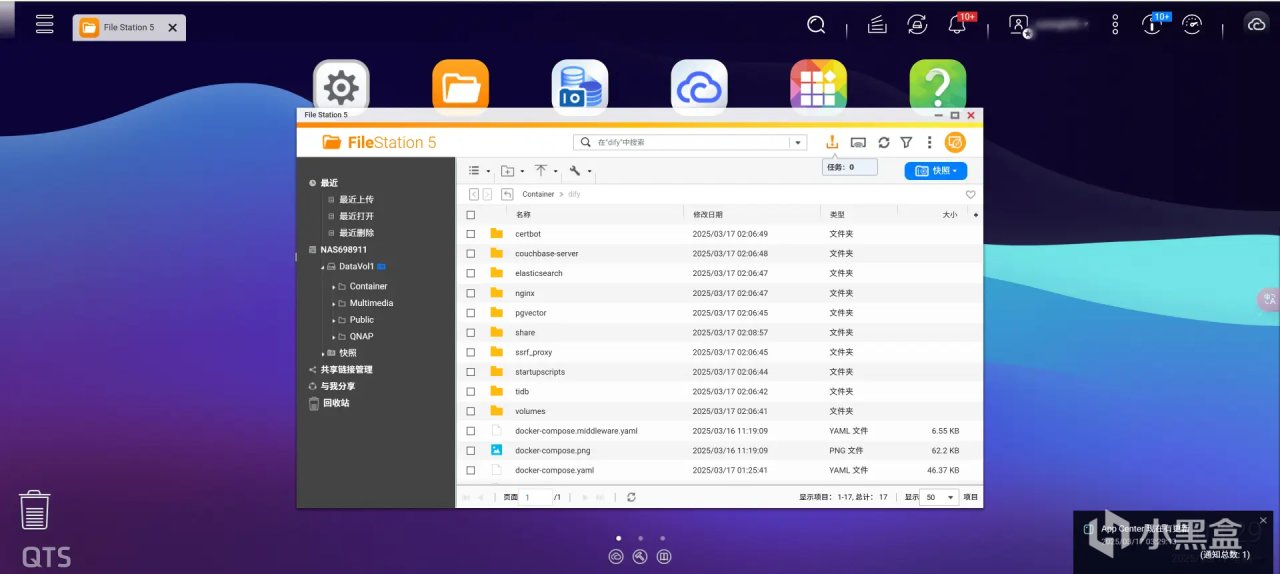1280x574 pixels.
Task: Open the 快照 snapshot dropdown button
Action: (936, 171)
